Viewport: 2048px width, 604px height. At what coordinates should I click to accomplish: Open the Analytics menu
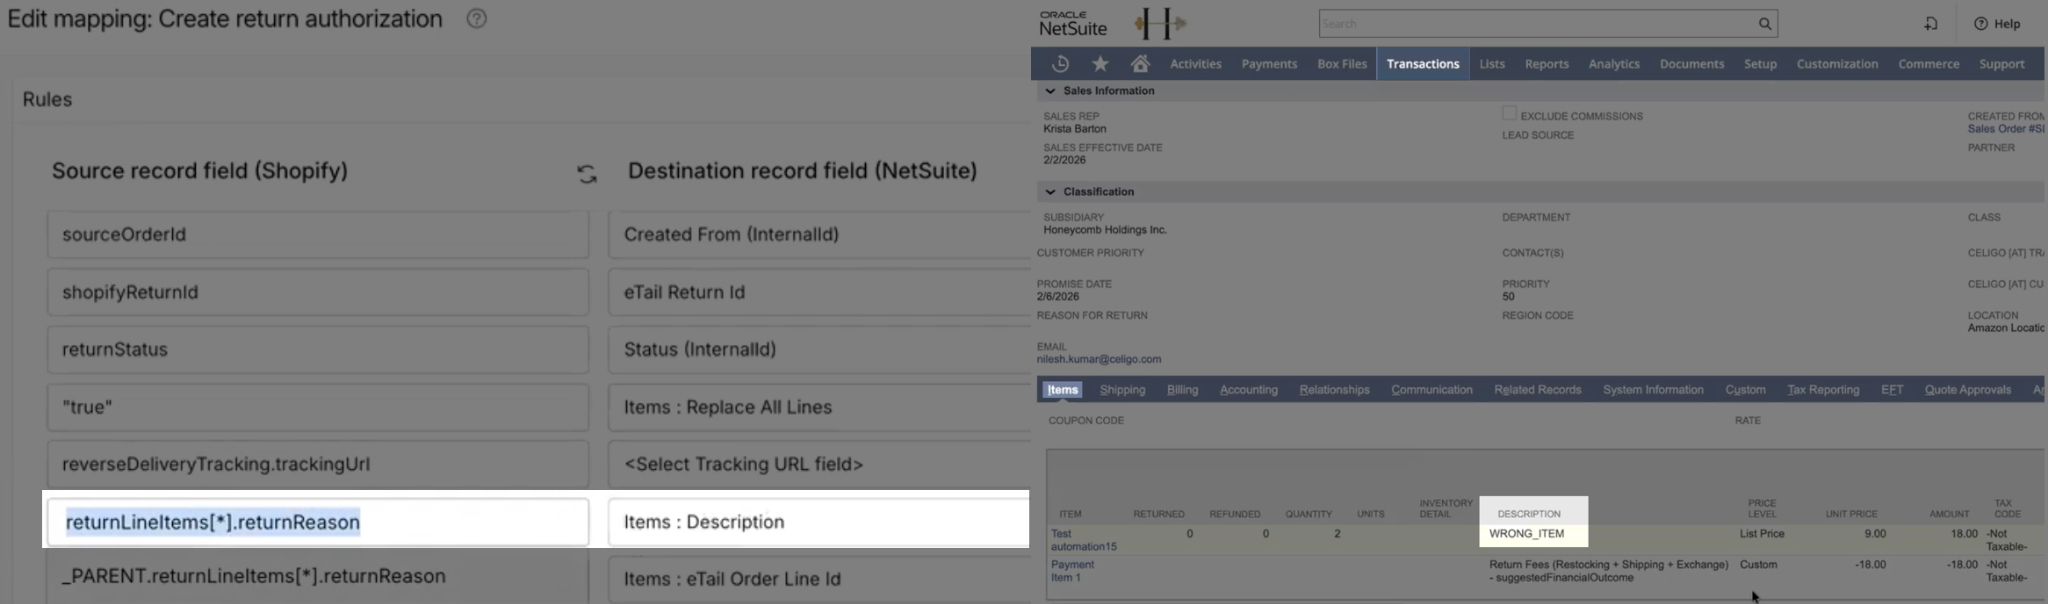[1614, 64]
